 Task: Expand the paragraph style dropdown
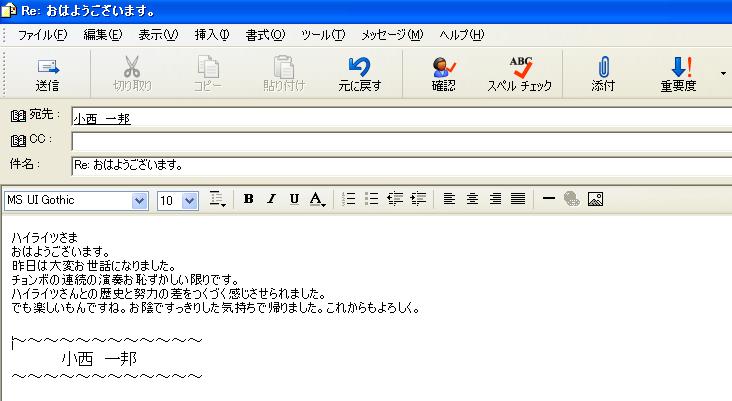pos(218,200)
